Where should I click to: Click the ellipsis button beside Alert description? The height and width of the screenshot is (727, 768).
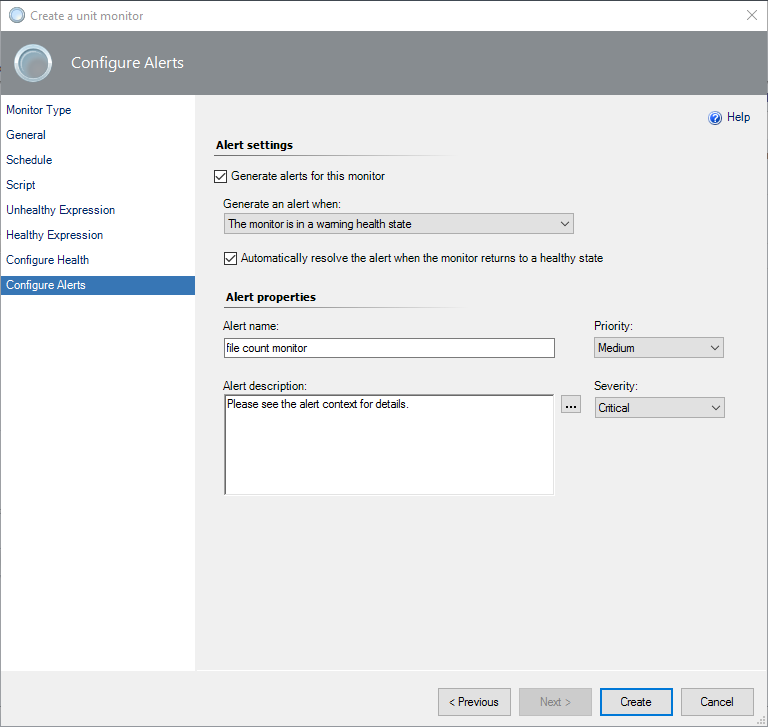click(571, 405)
